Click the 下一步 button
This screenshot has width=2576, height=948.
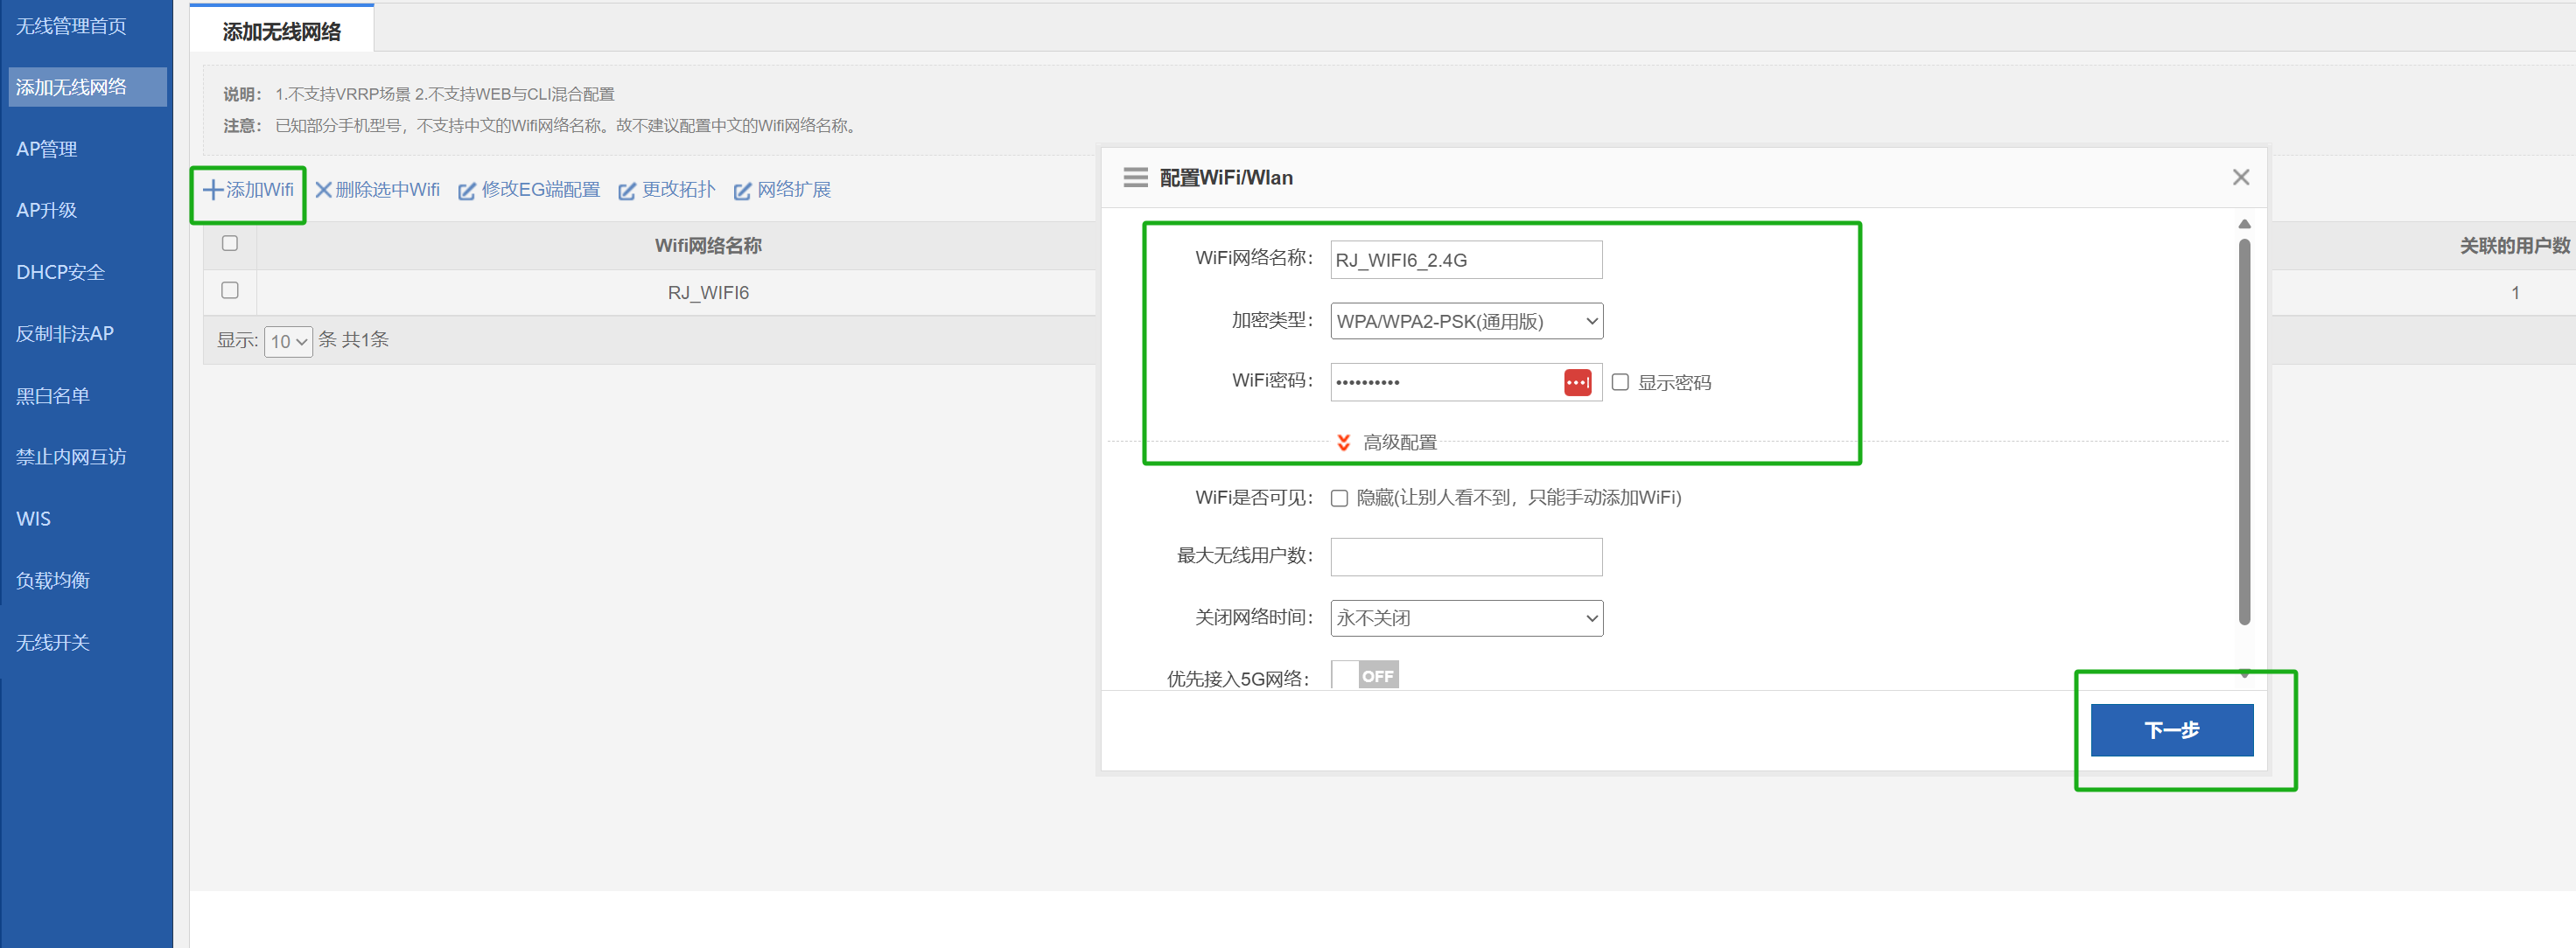click(2171, 730)
